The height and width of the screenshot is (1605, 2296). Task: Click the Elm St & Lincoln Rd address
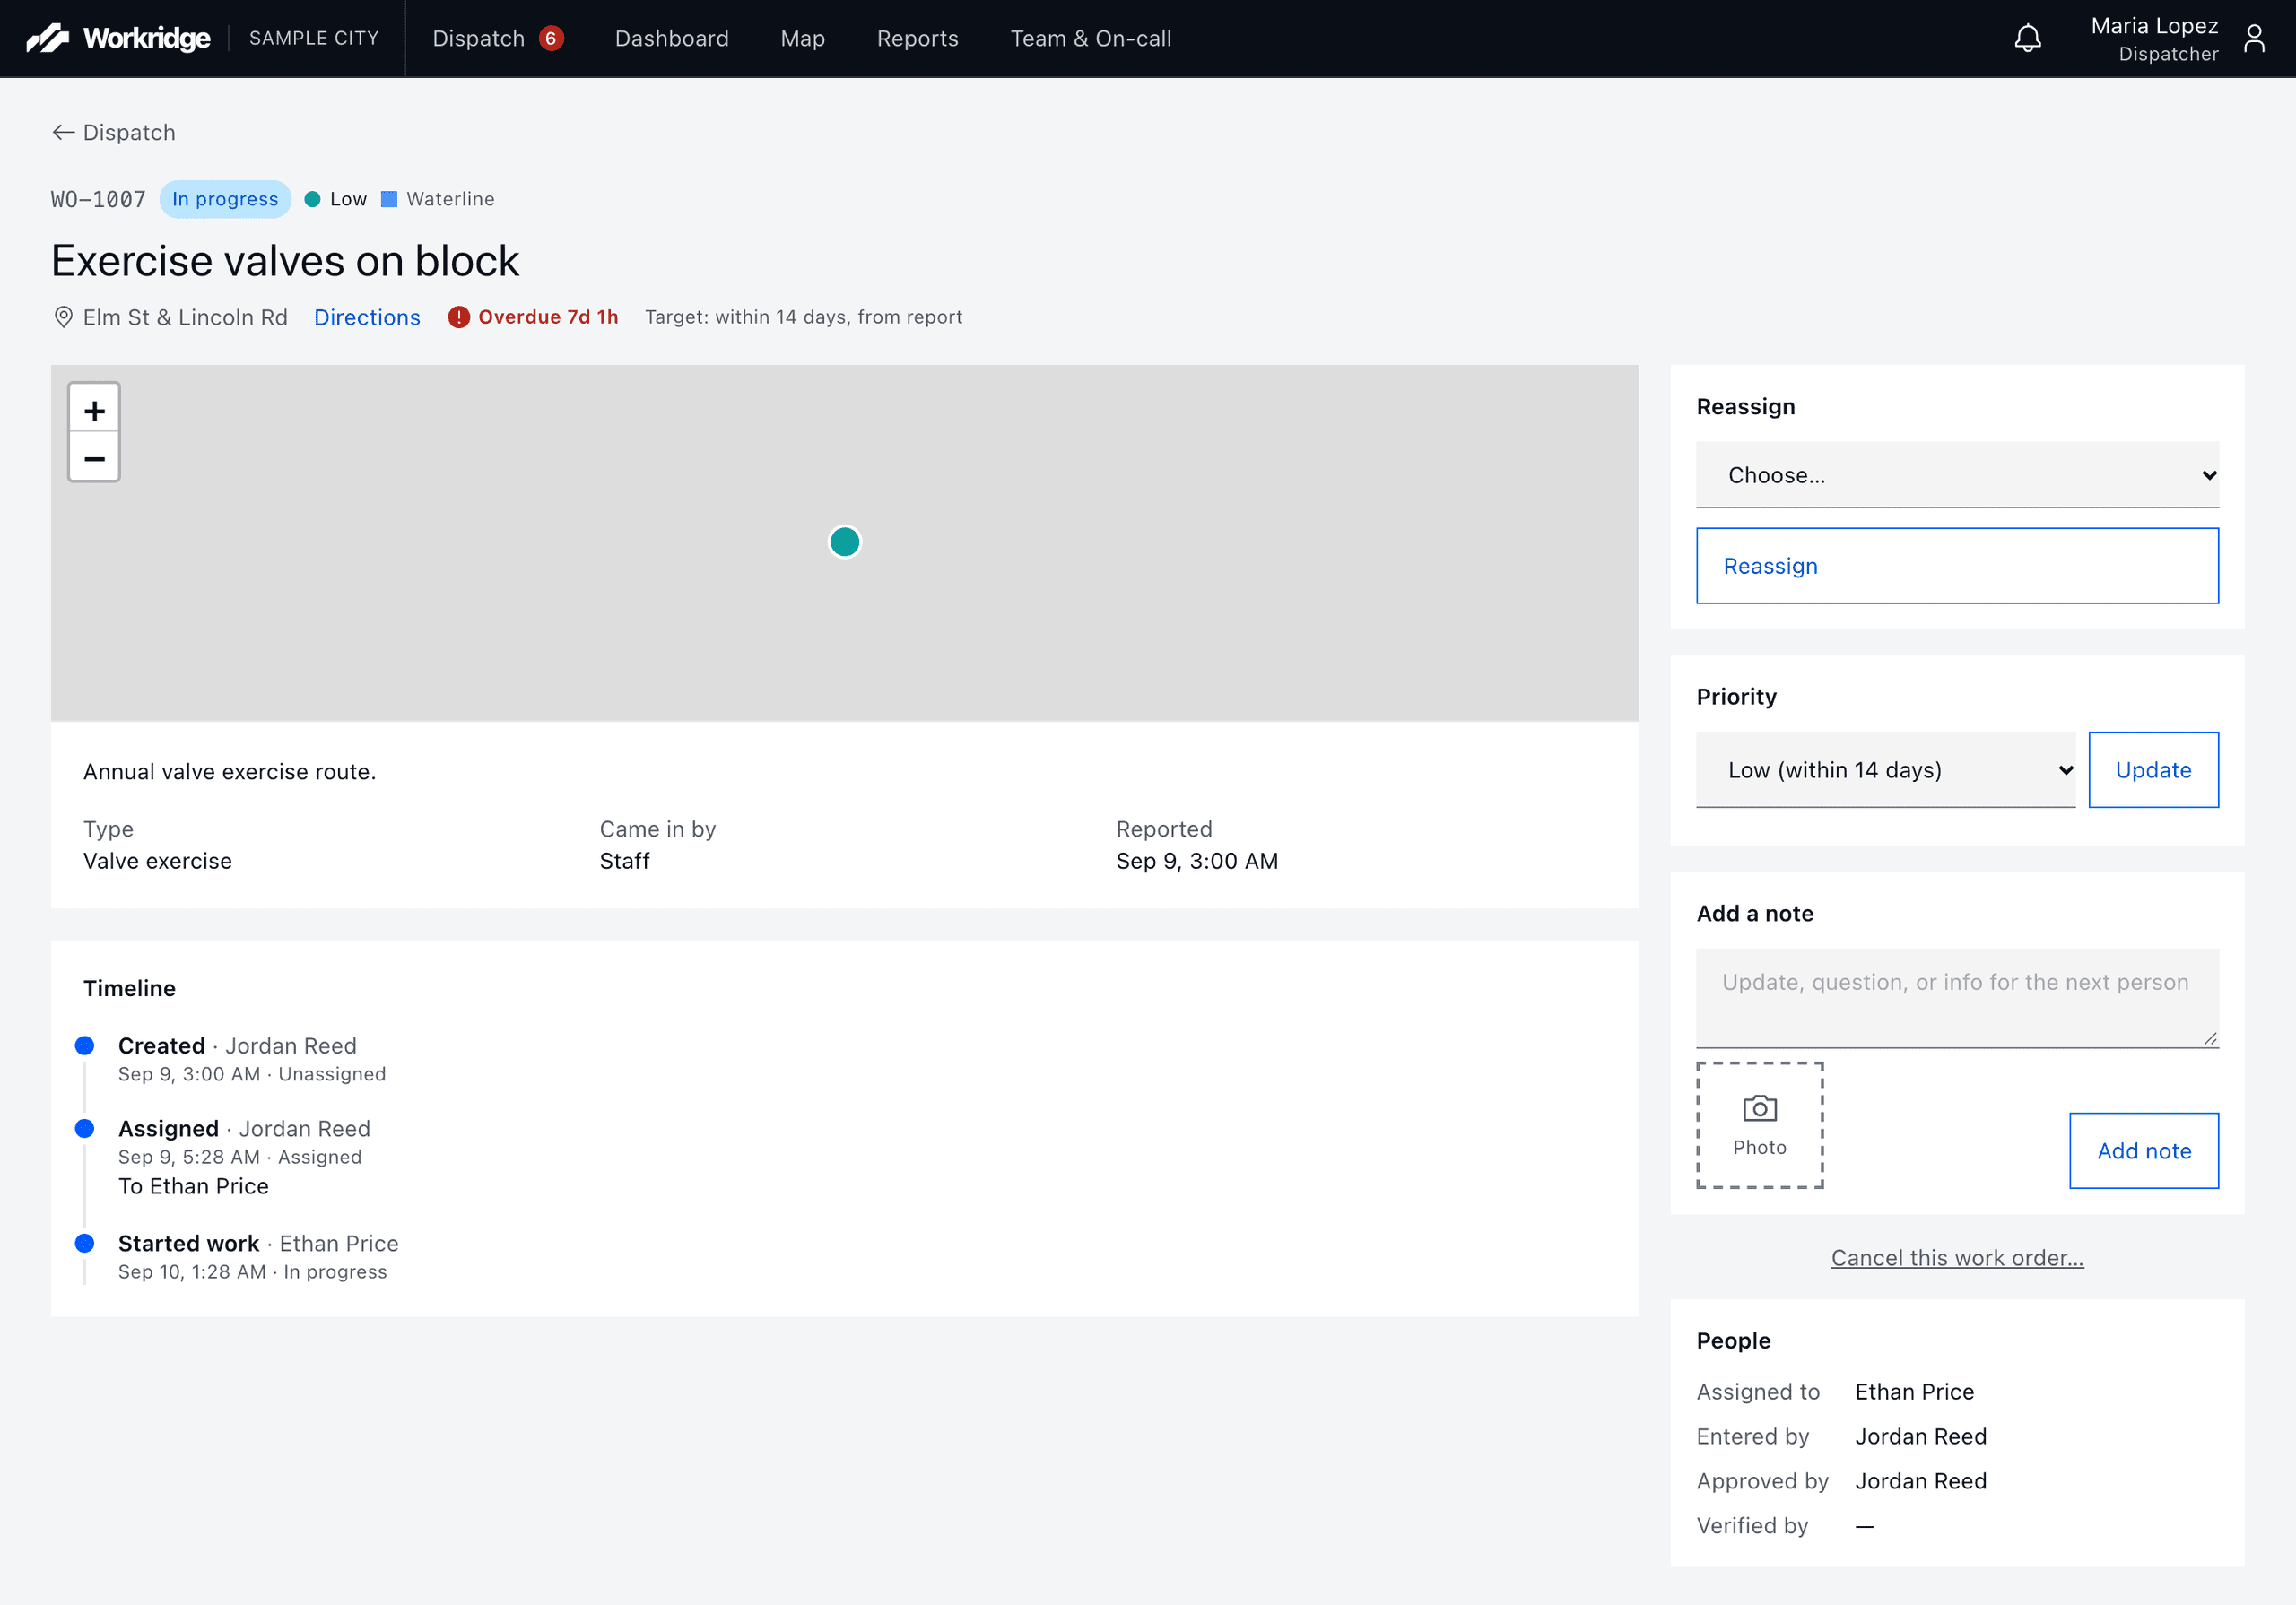click(x=185, y=317)
